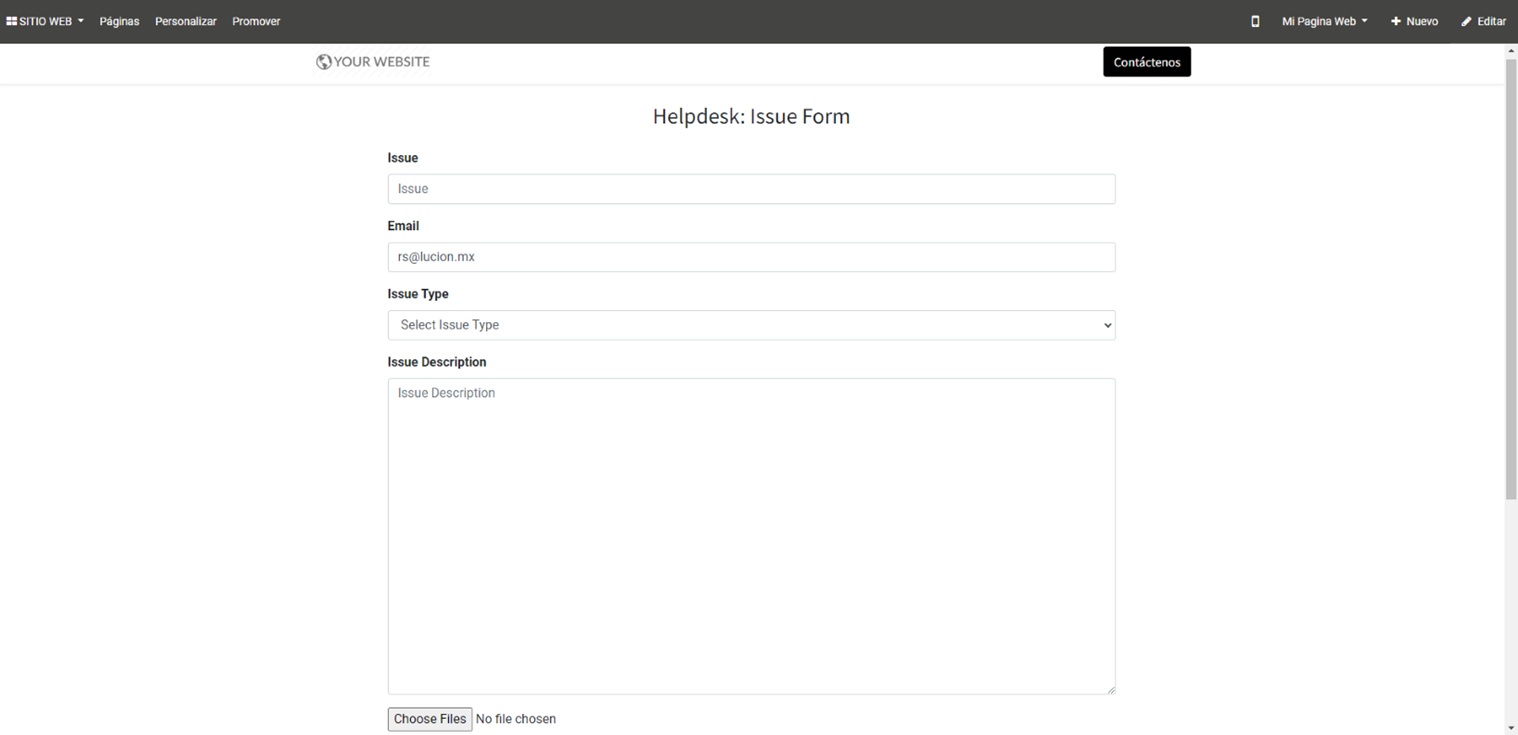The image size is (1518, 735).
Task: Click into the Email field
Action: (x=751, y=257)
